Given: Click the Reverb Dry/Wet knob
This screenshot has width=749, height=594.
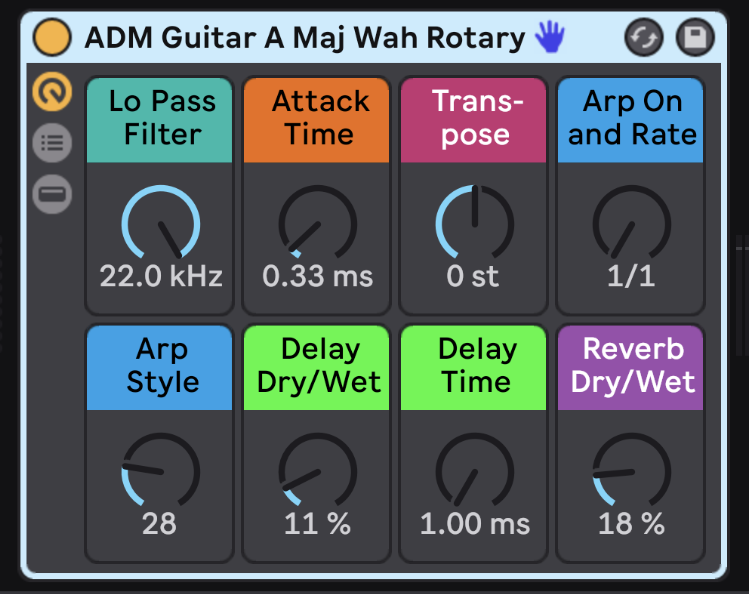Looking at the screenshot, I should coord(631,471).
